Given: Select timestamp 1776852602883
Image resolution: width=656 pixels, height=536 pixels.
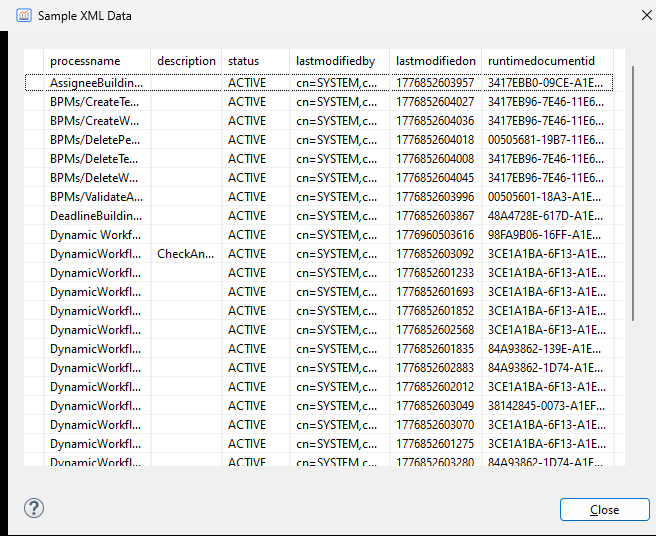Looking at the screenshot, I should (x=435, y=368).
